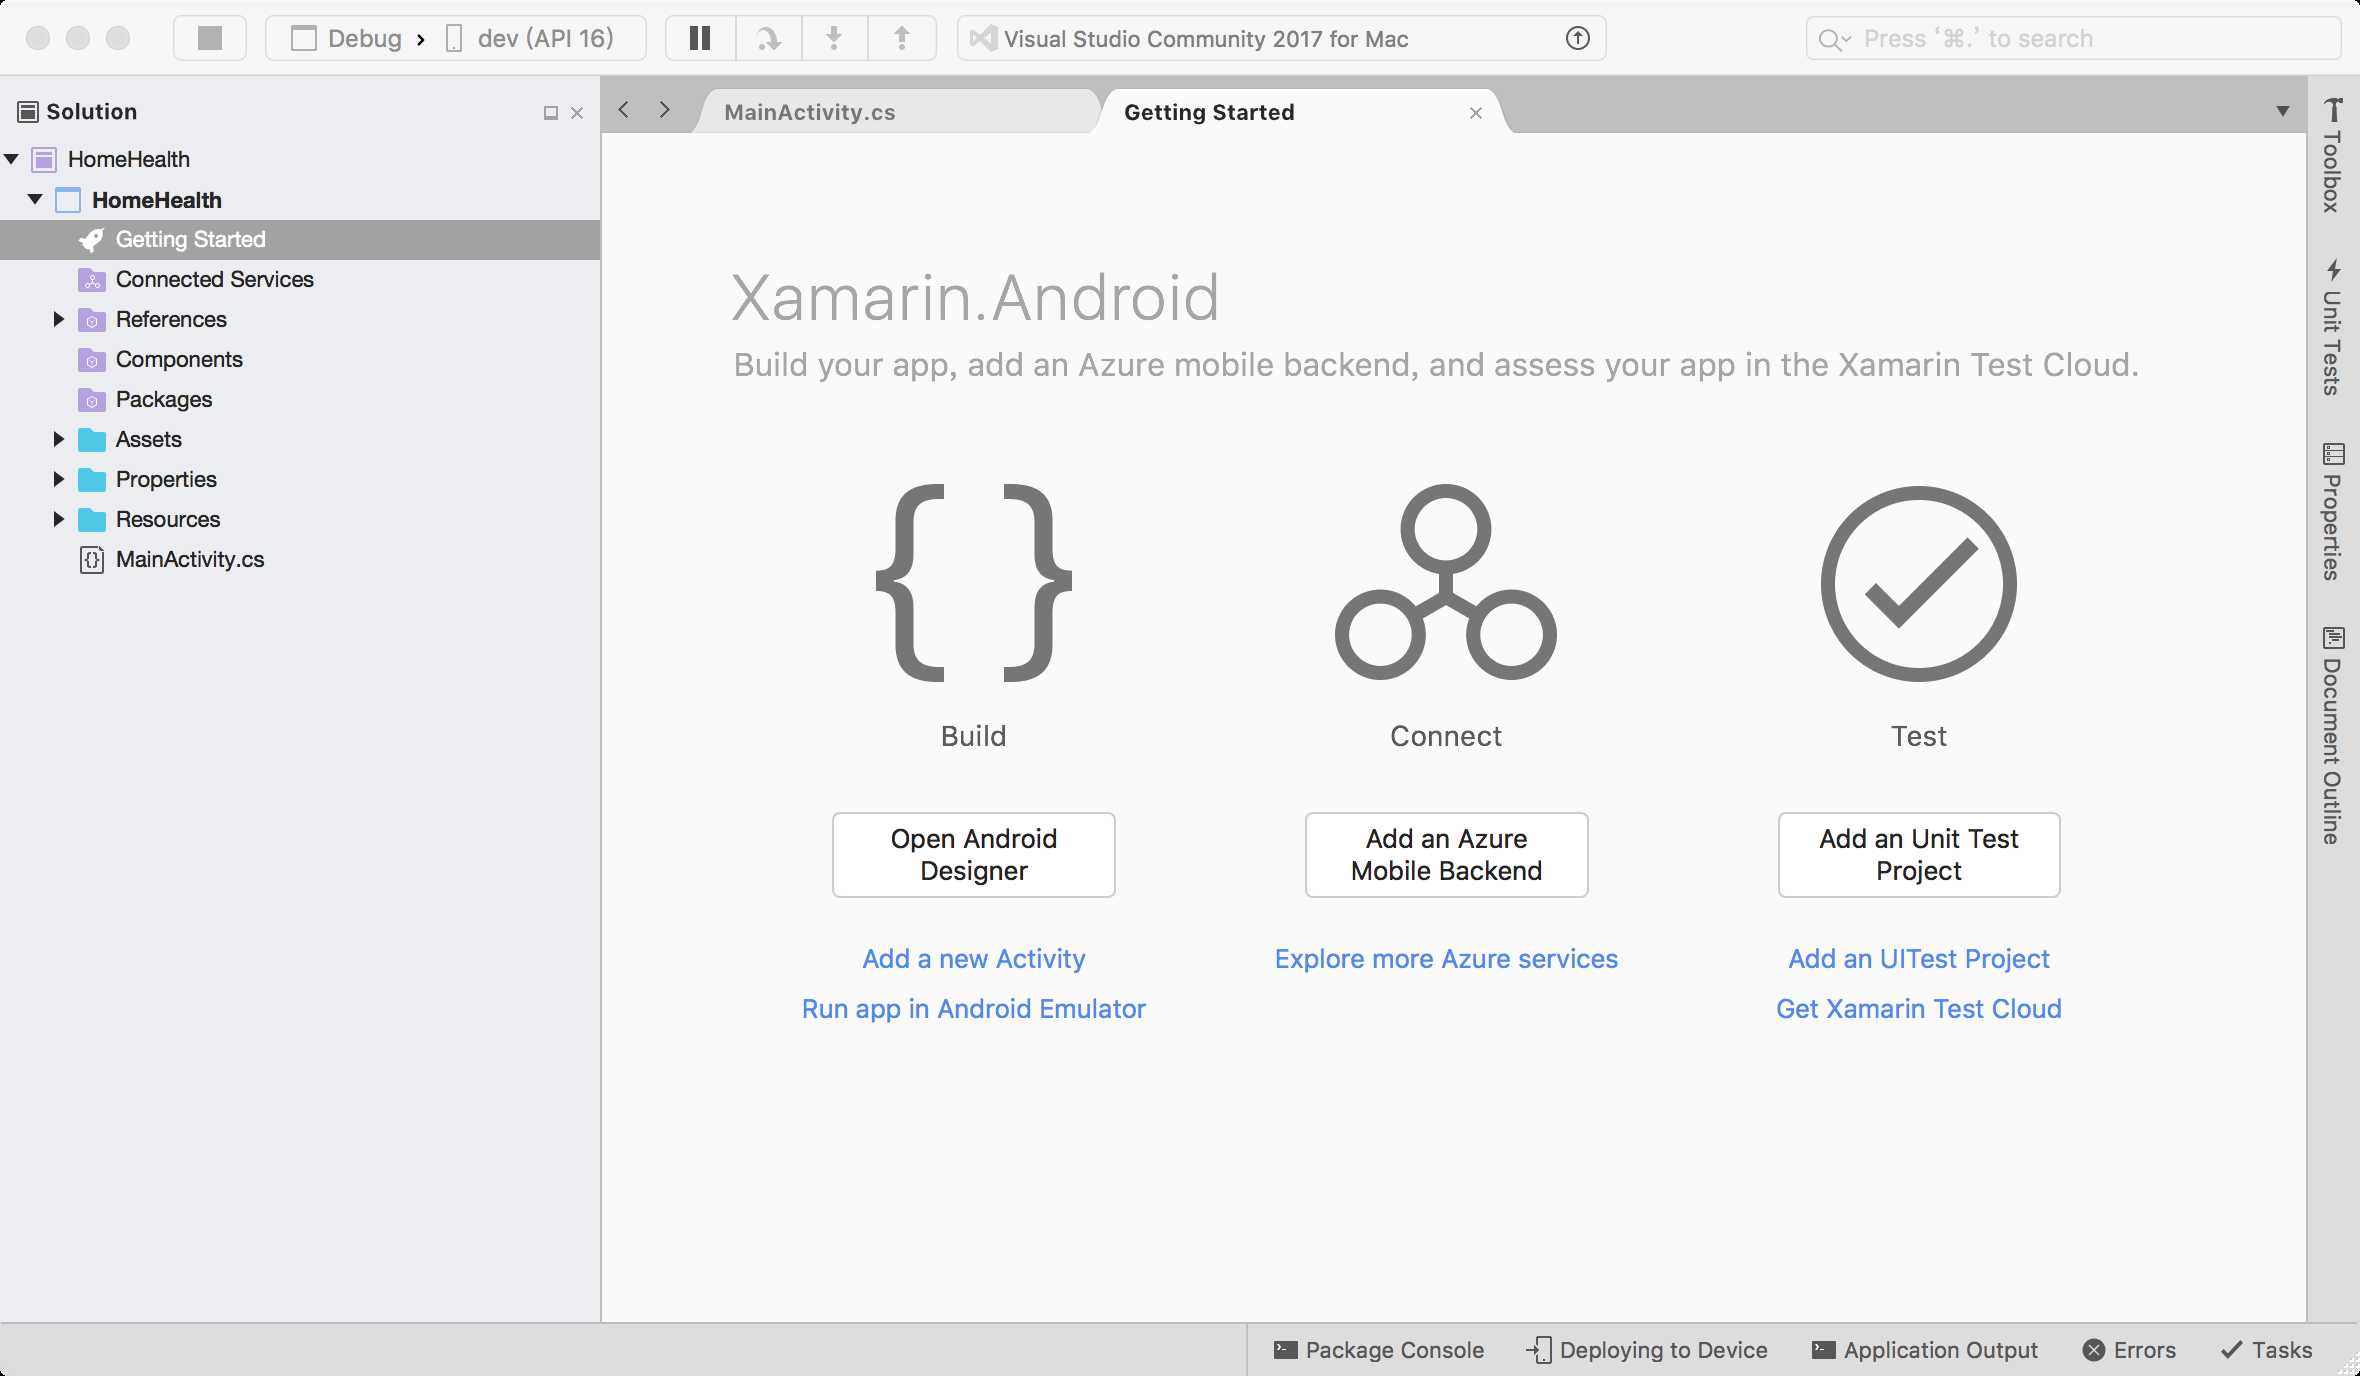Open the document tab list dropdown
This screenshot has width=2360, height=1376.
(2282, 111)
